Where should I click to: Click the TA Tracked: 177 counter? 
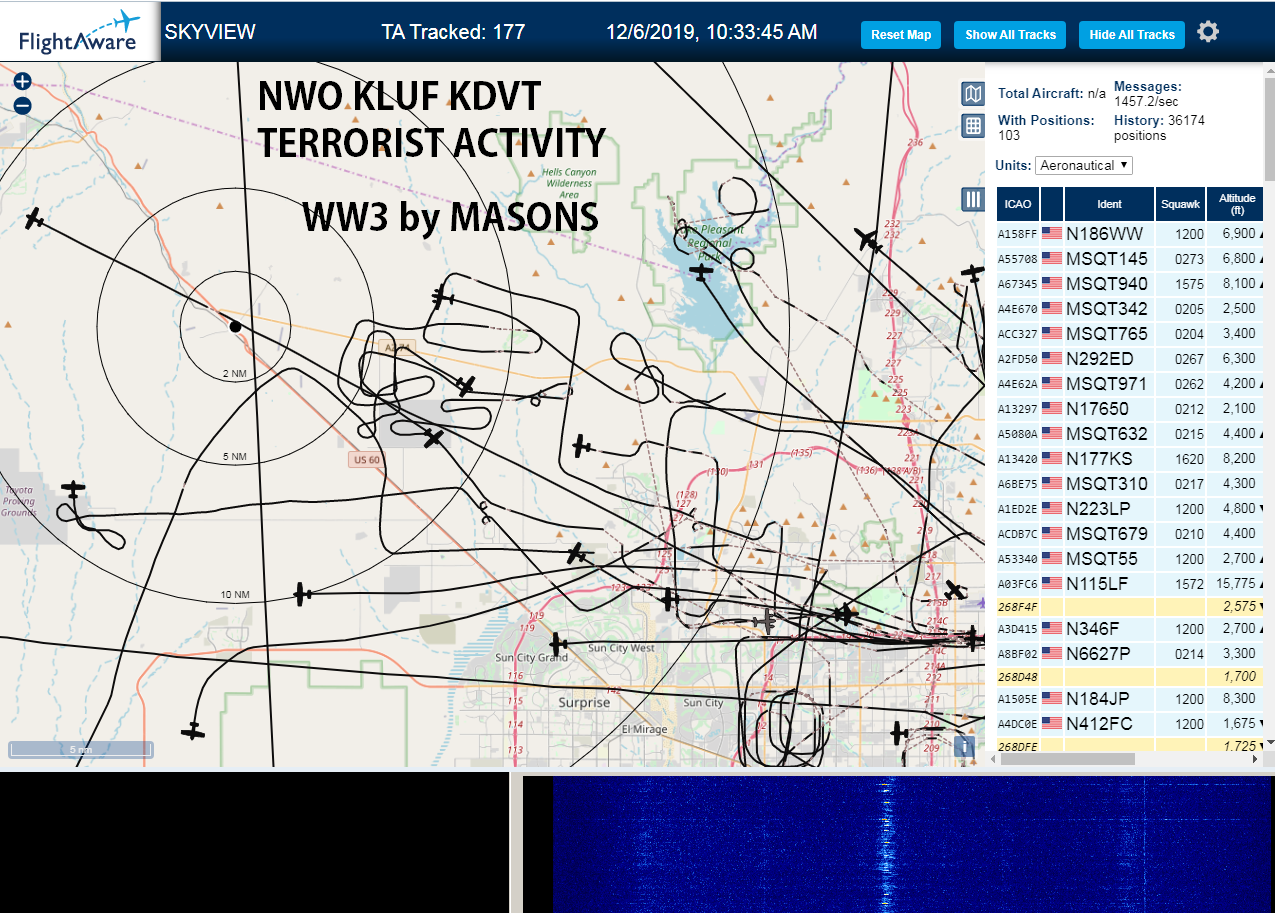click(x=453, y=32)
